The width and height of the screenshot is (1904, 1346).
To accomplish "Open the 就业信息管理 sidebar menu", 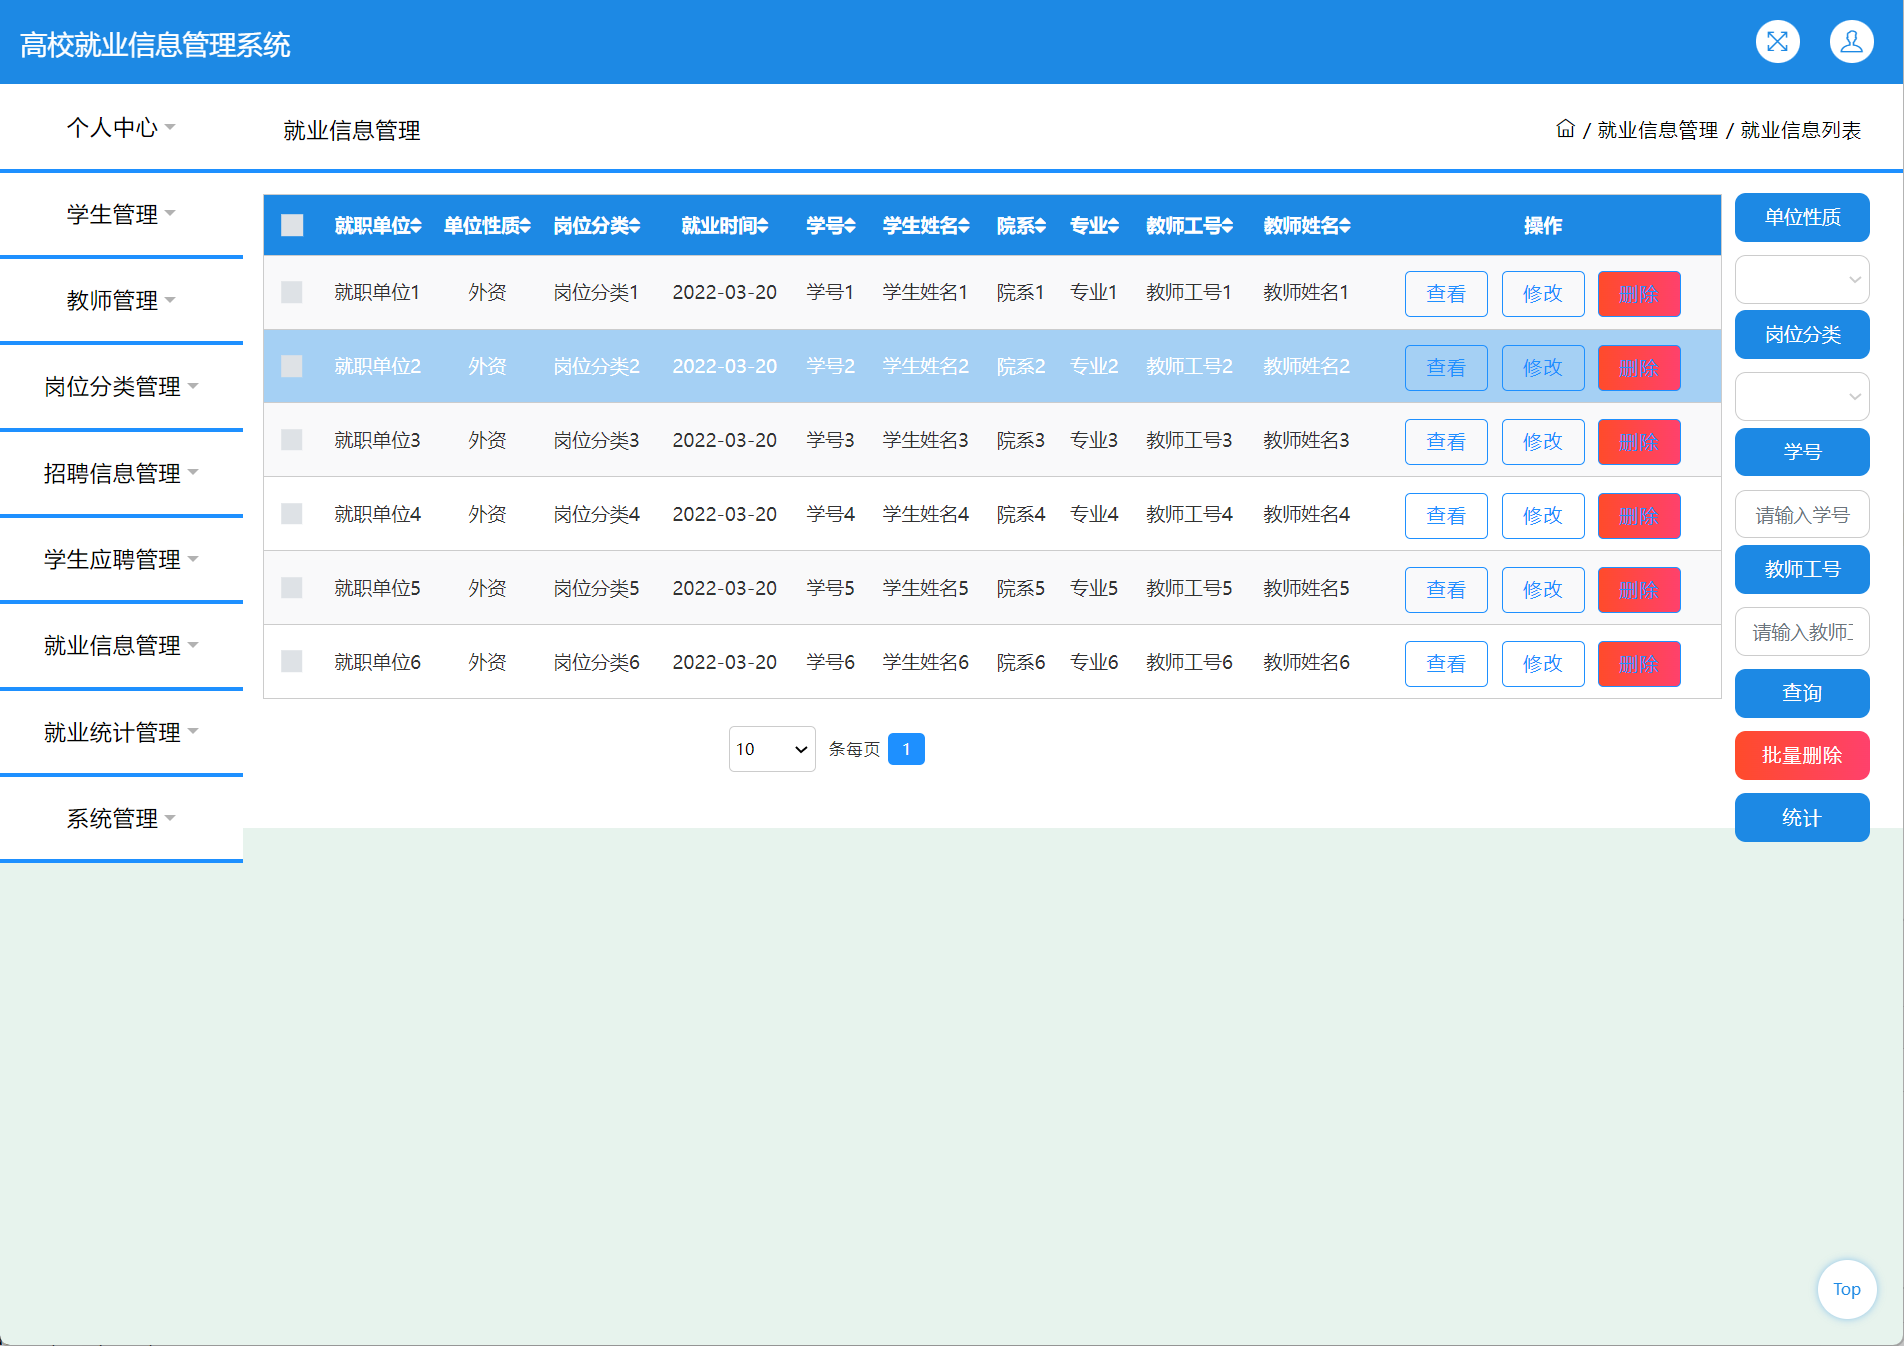I will pos(121,645).
